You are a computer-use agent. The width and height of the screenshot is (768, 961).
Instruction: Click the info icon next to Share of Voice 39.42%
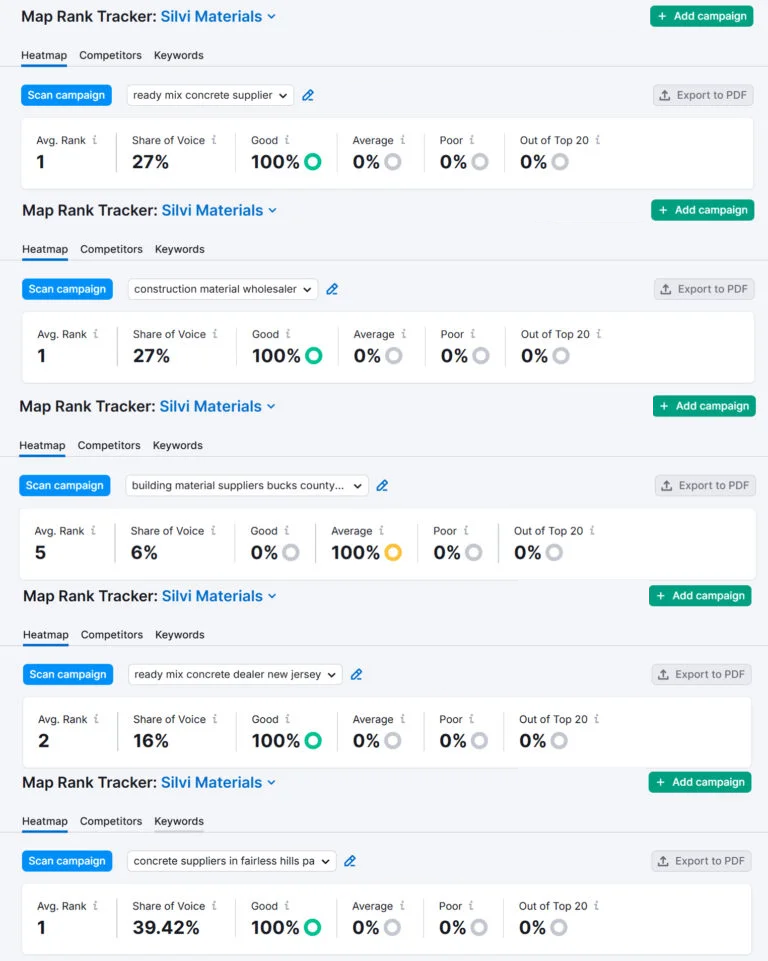(x=215, y=906)
